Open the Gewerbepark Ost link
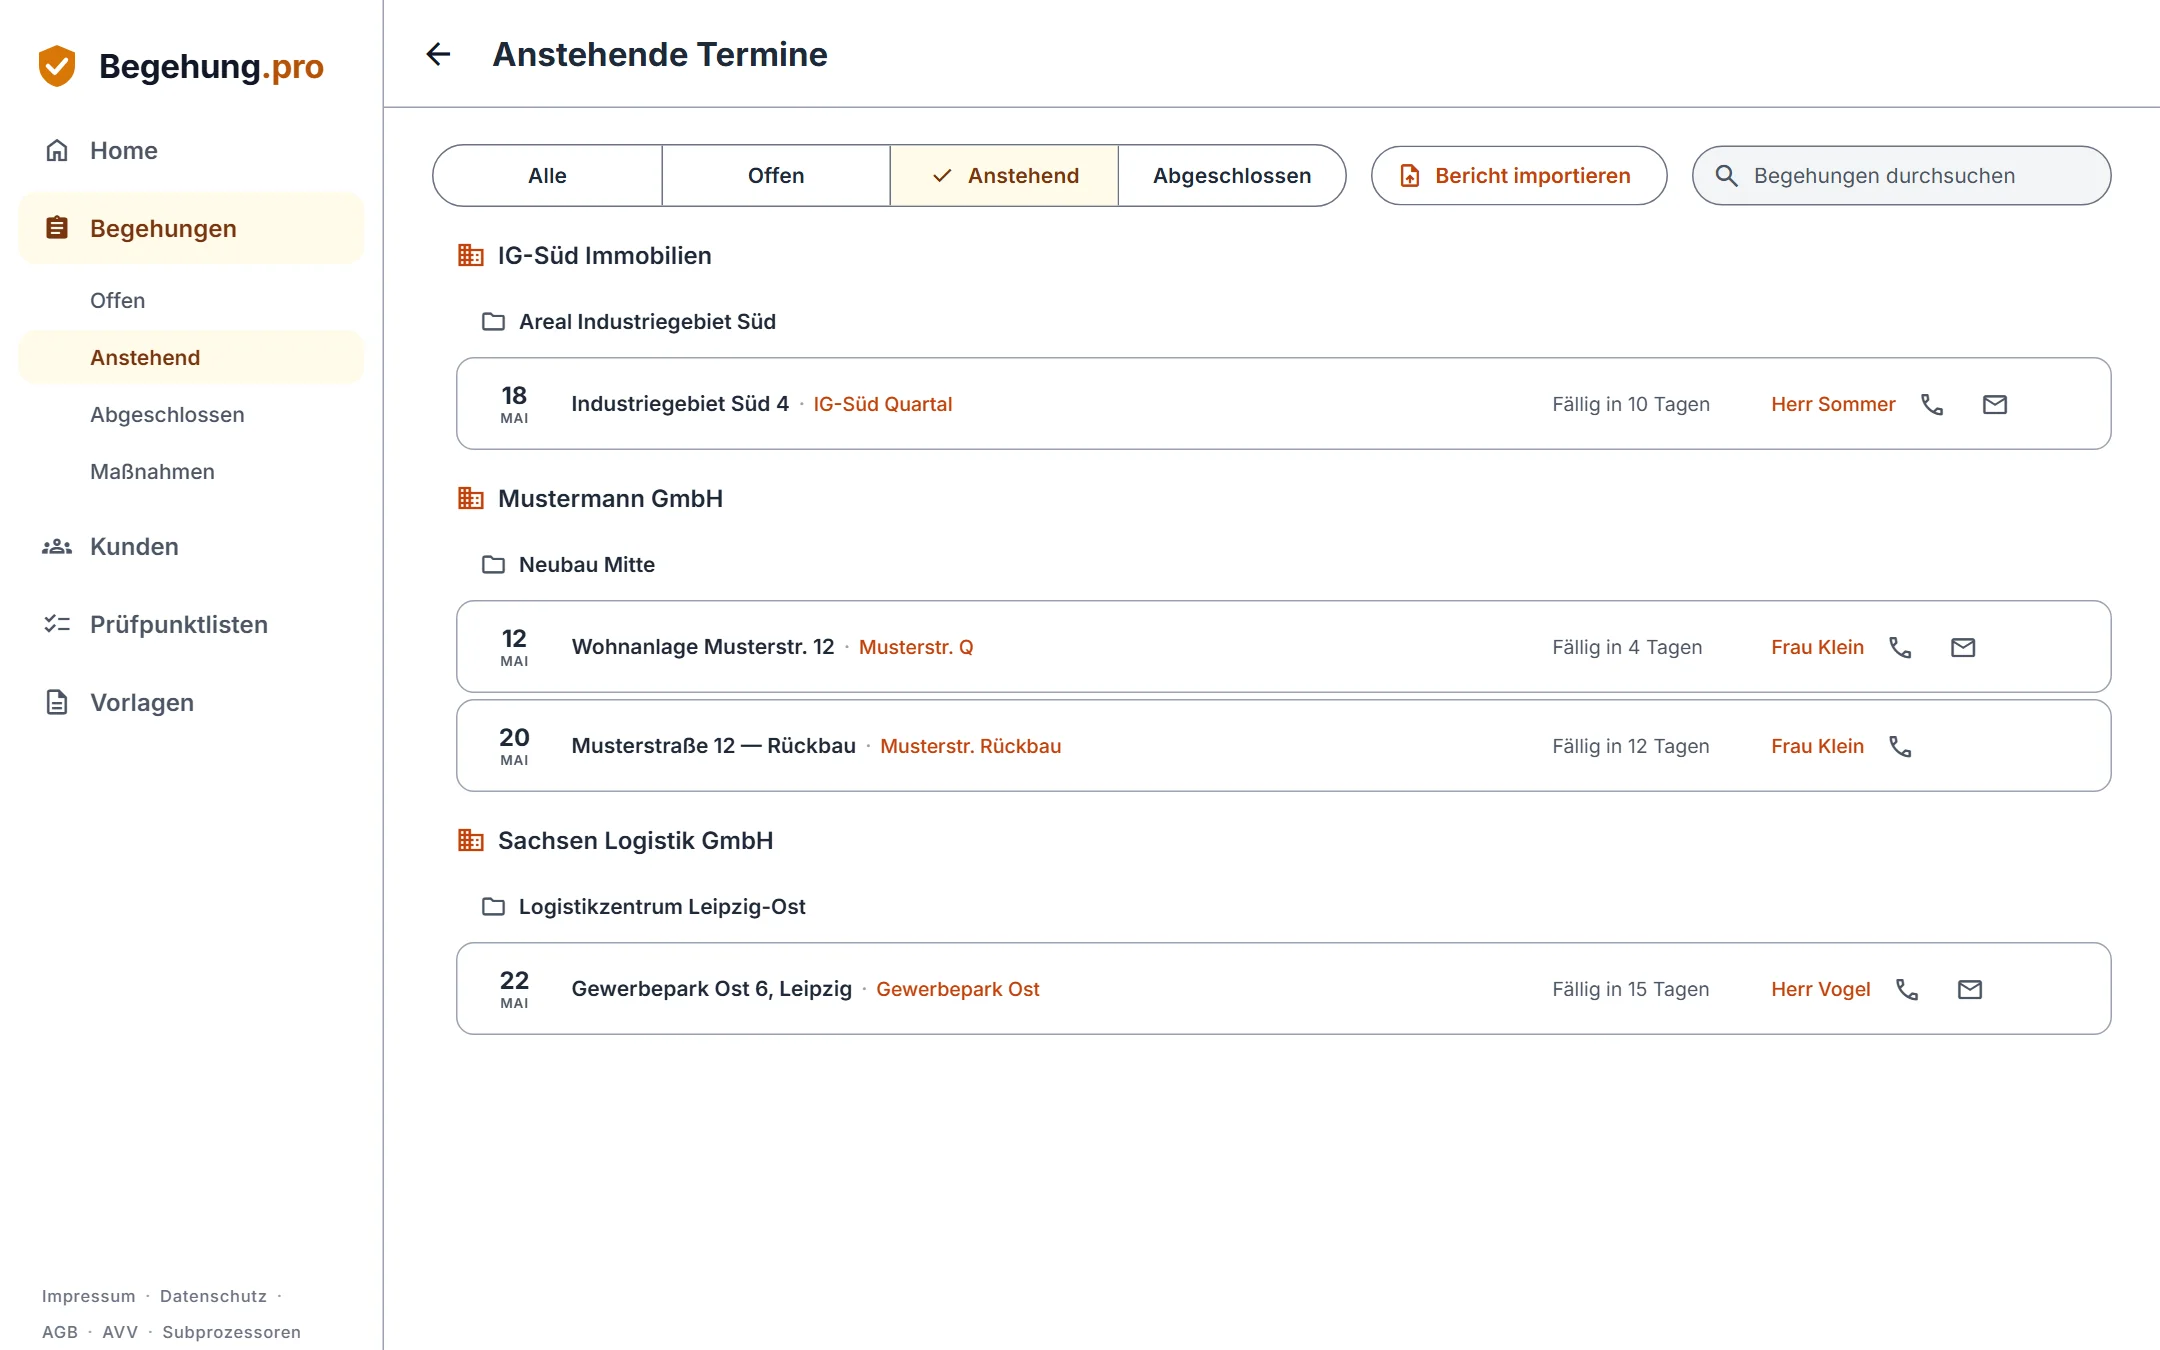 [957, 989]
